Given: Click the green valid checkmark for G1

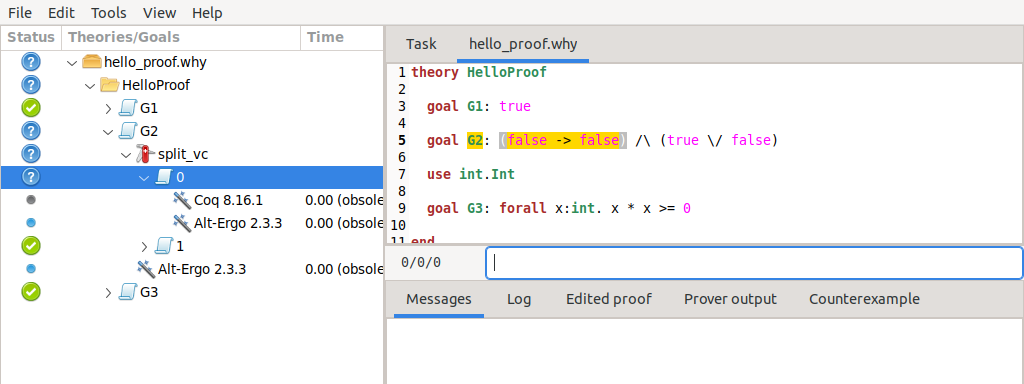Looking at the screenshot, I should coord(31,108).
